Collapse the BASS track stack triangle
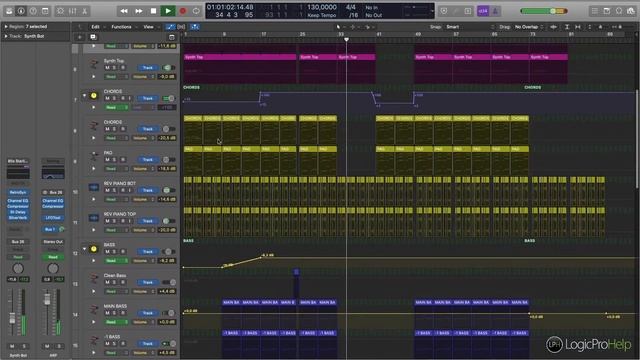640x360 pixels. 84,249
